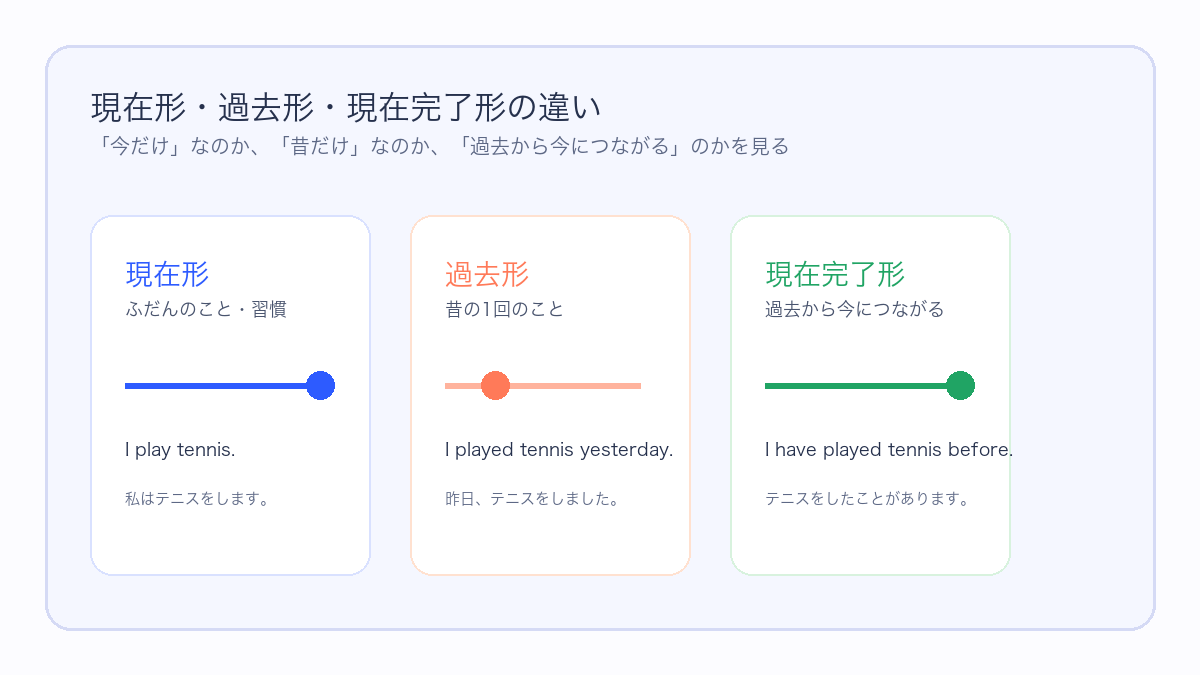Select the green 現在完了形 card heading
Image resolution: width=1200 pixels, height=675 pixels.
(x=835, y=274)
